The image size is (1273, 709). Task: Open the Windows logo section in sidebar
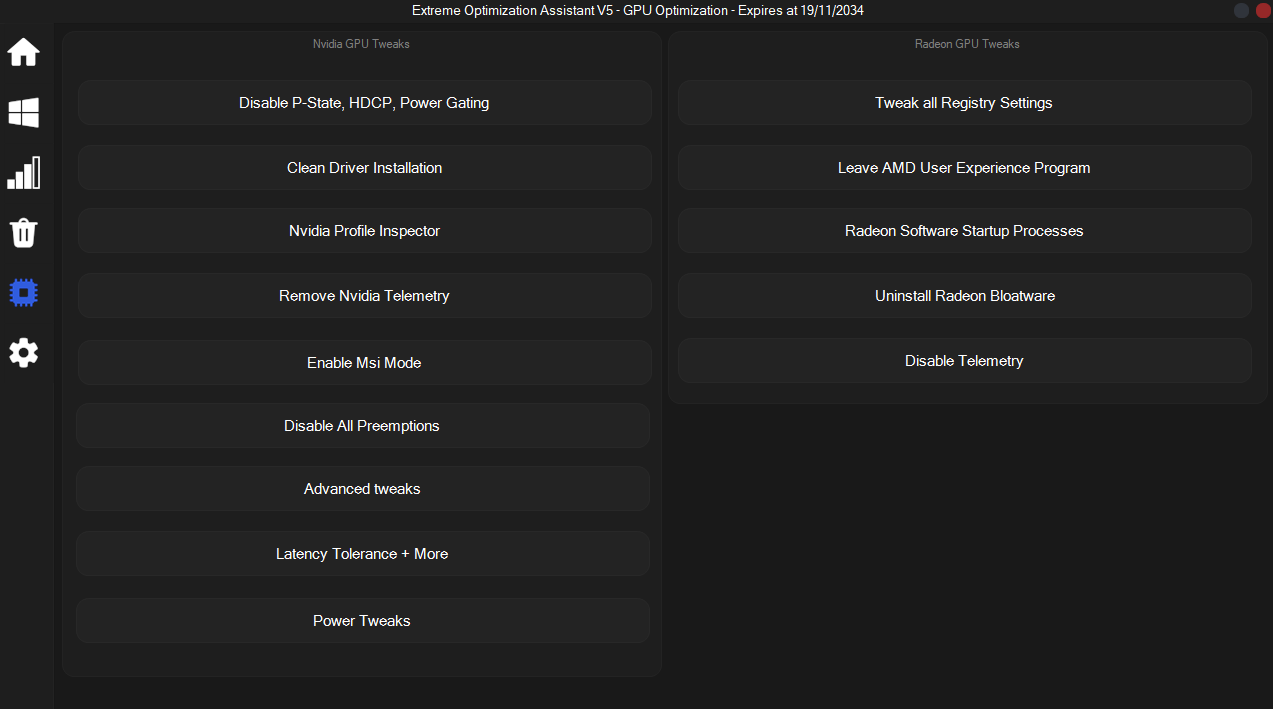point(24,113)
